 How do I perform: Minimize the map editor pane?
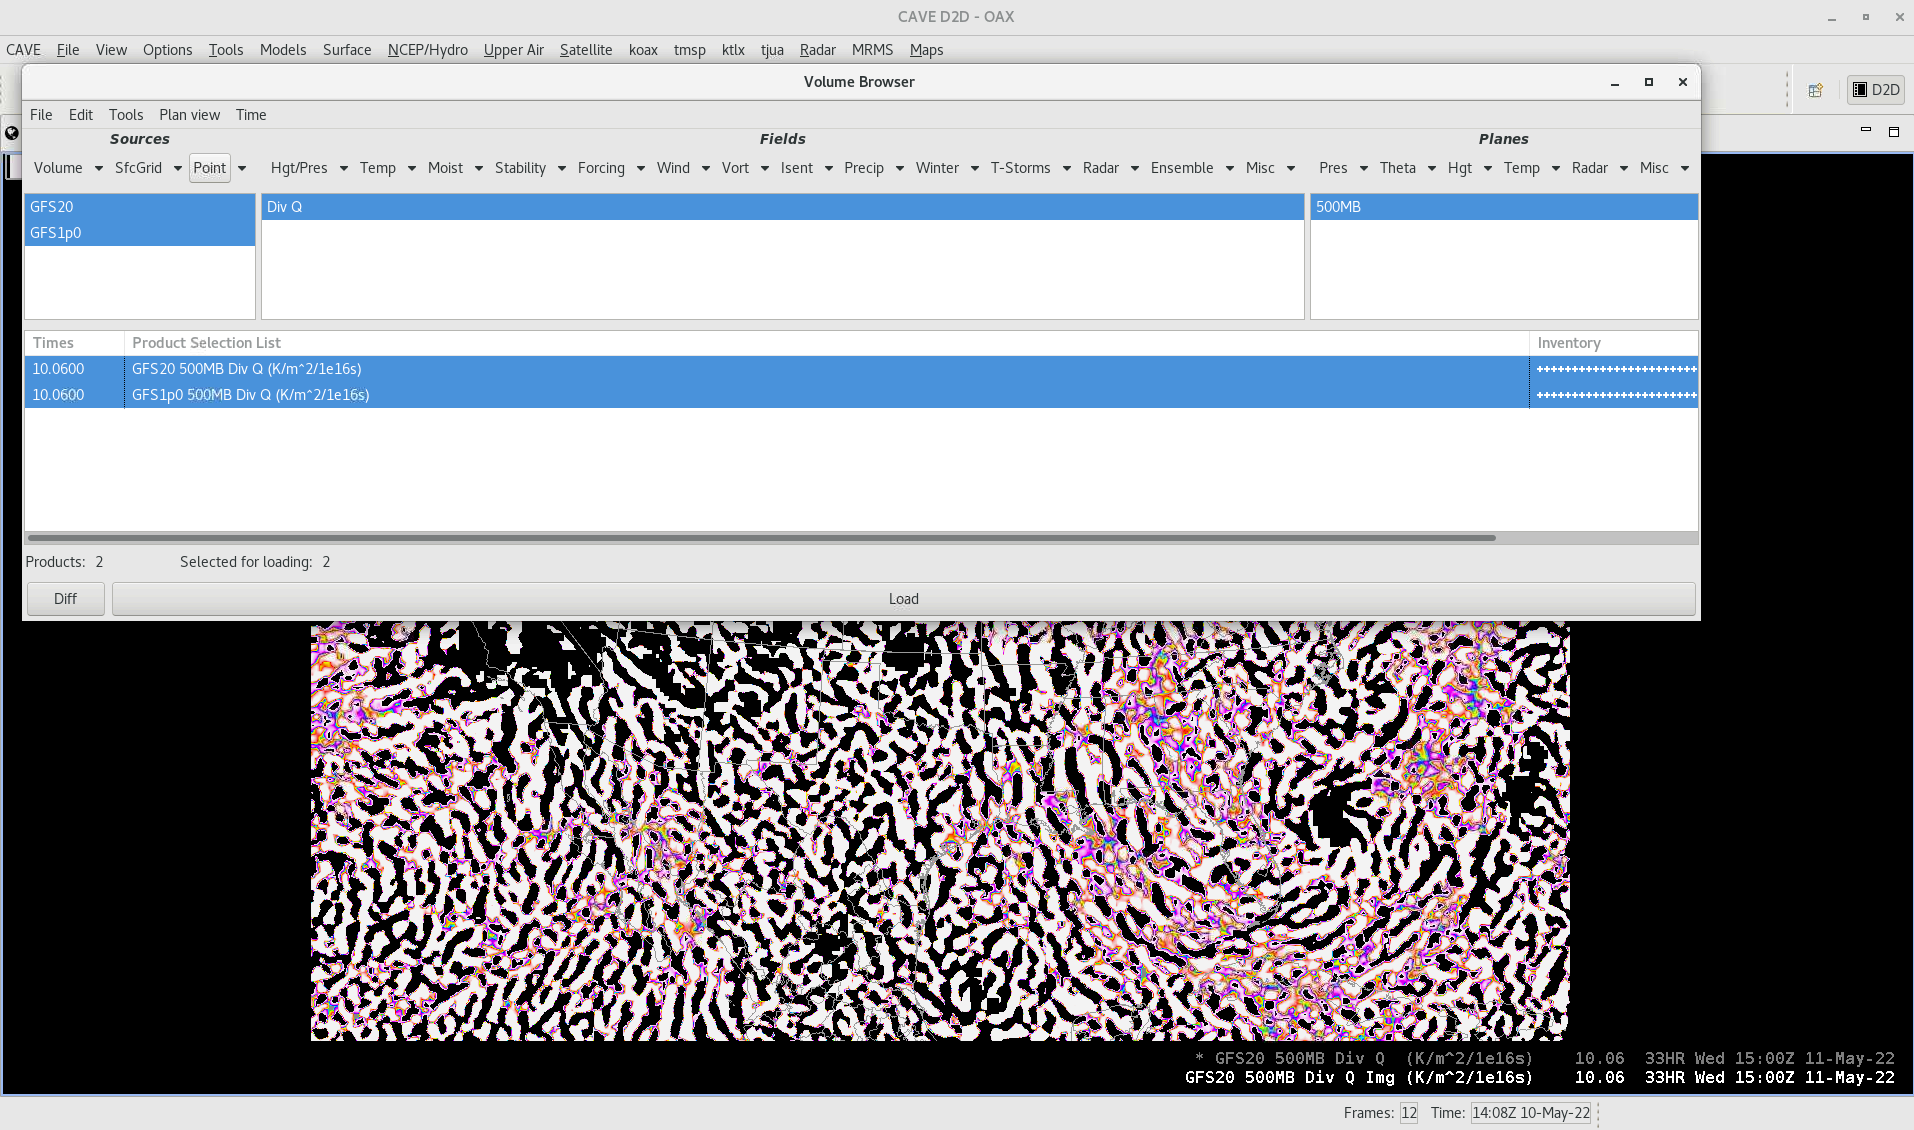[x=1865, y=130]
